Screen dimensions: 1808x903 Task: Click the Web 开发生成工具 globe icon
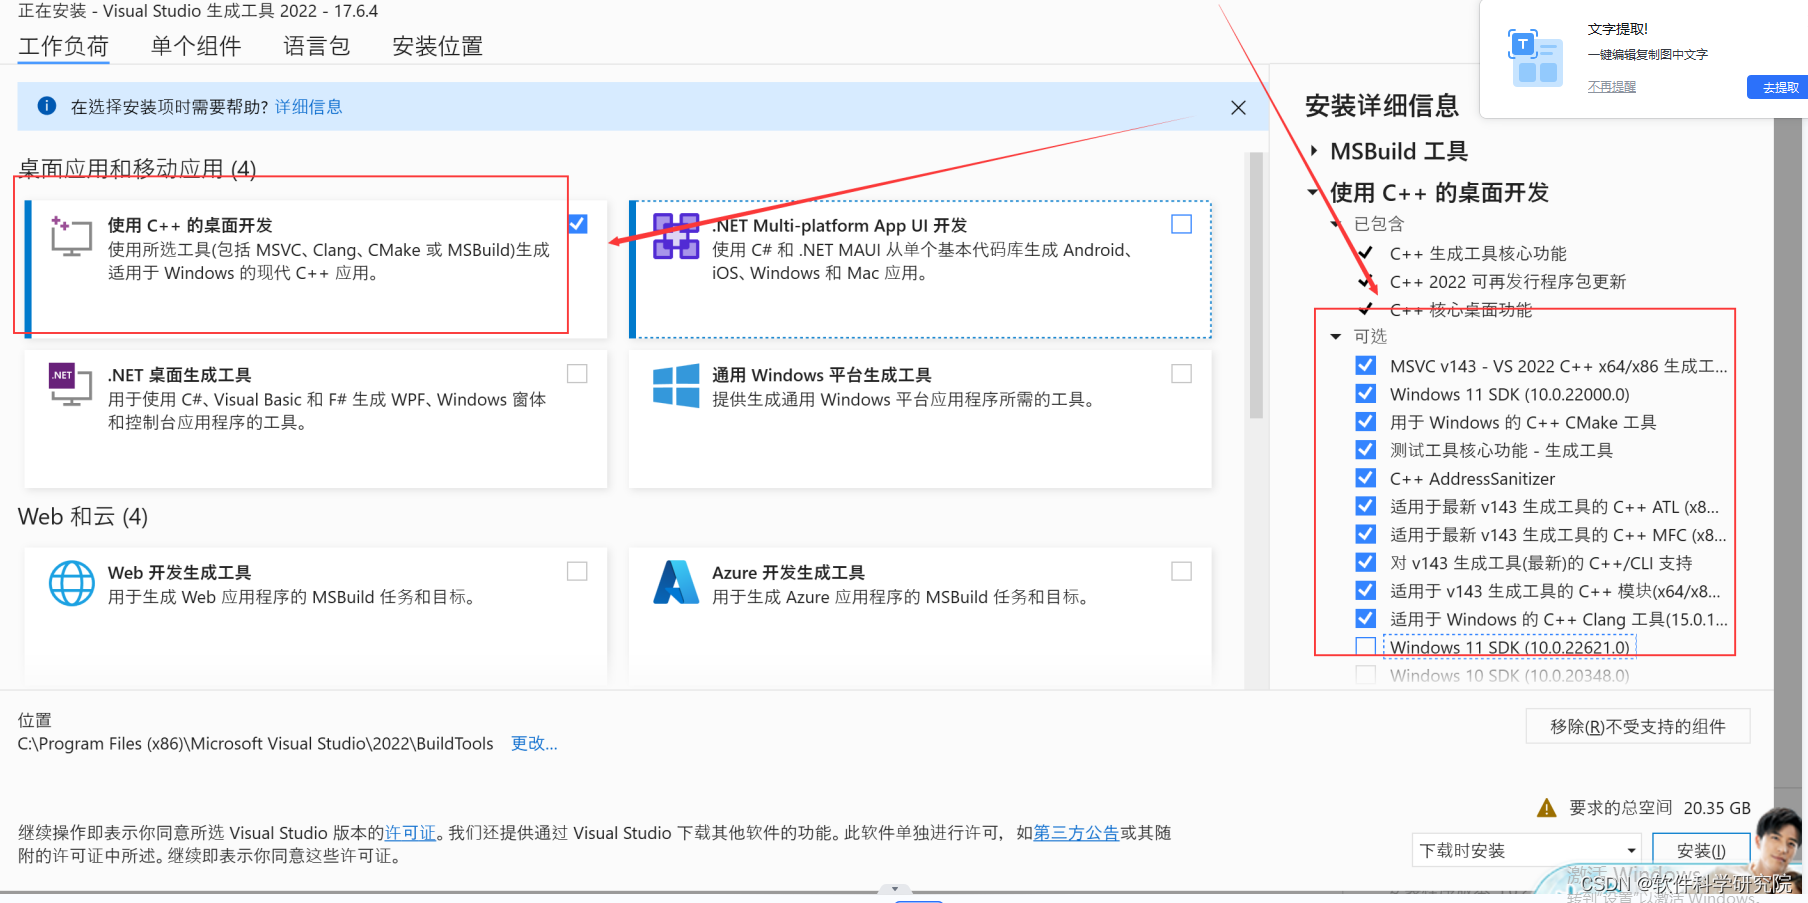[72, 583]
